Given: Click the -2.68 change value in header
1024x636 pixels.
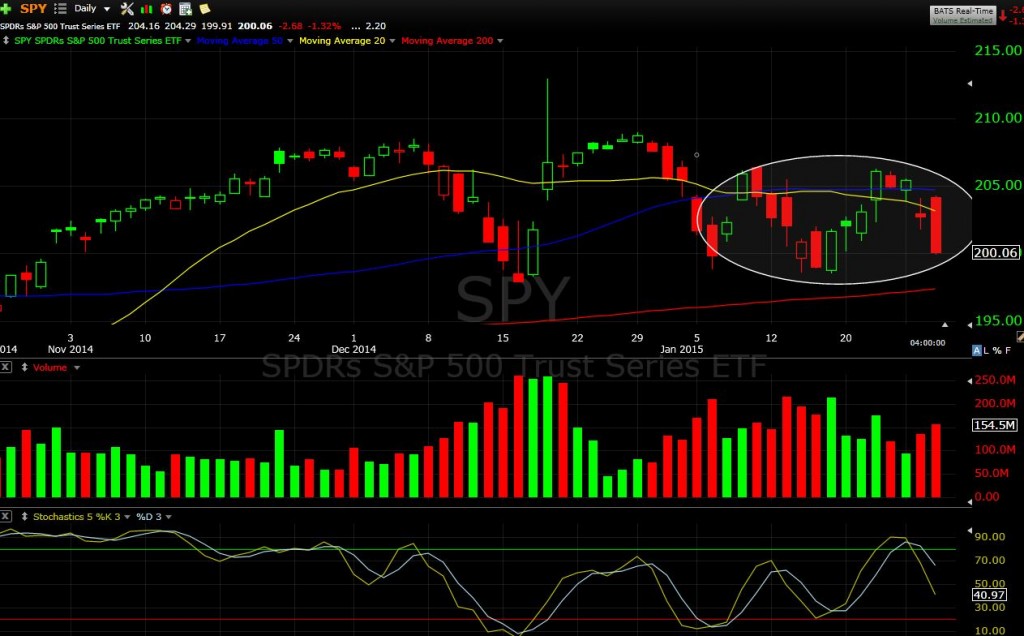Looking at the screenshot, I should pos(291,26).
